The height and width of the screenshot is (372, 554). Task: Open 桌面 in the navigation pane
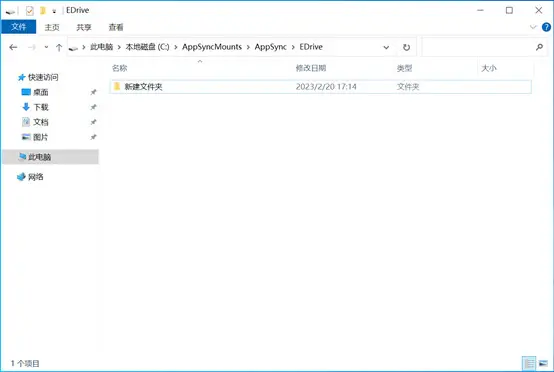tap(41, 93)
